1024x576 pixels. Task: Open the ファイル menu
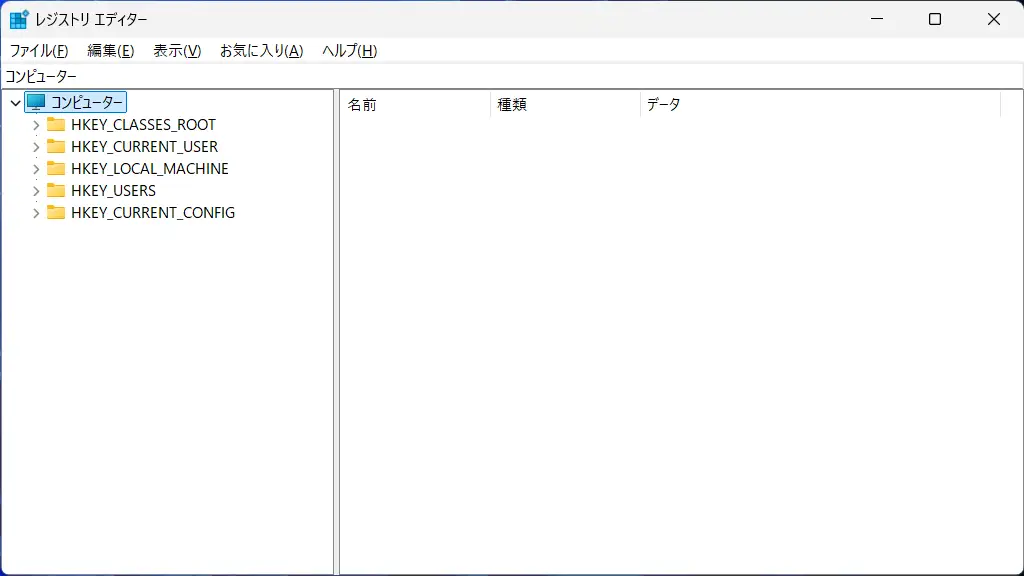pos(37,50)
